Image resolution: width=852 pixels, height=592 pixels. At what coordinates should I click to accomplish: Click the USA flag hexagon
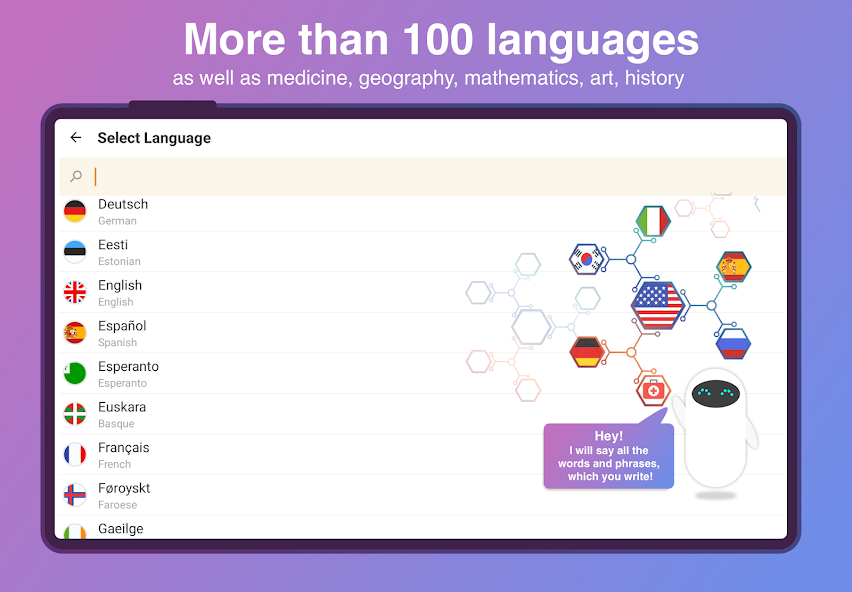pyautogui.click(x=657, y=305)
